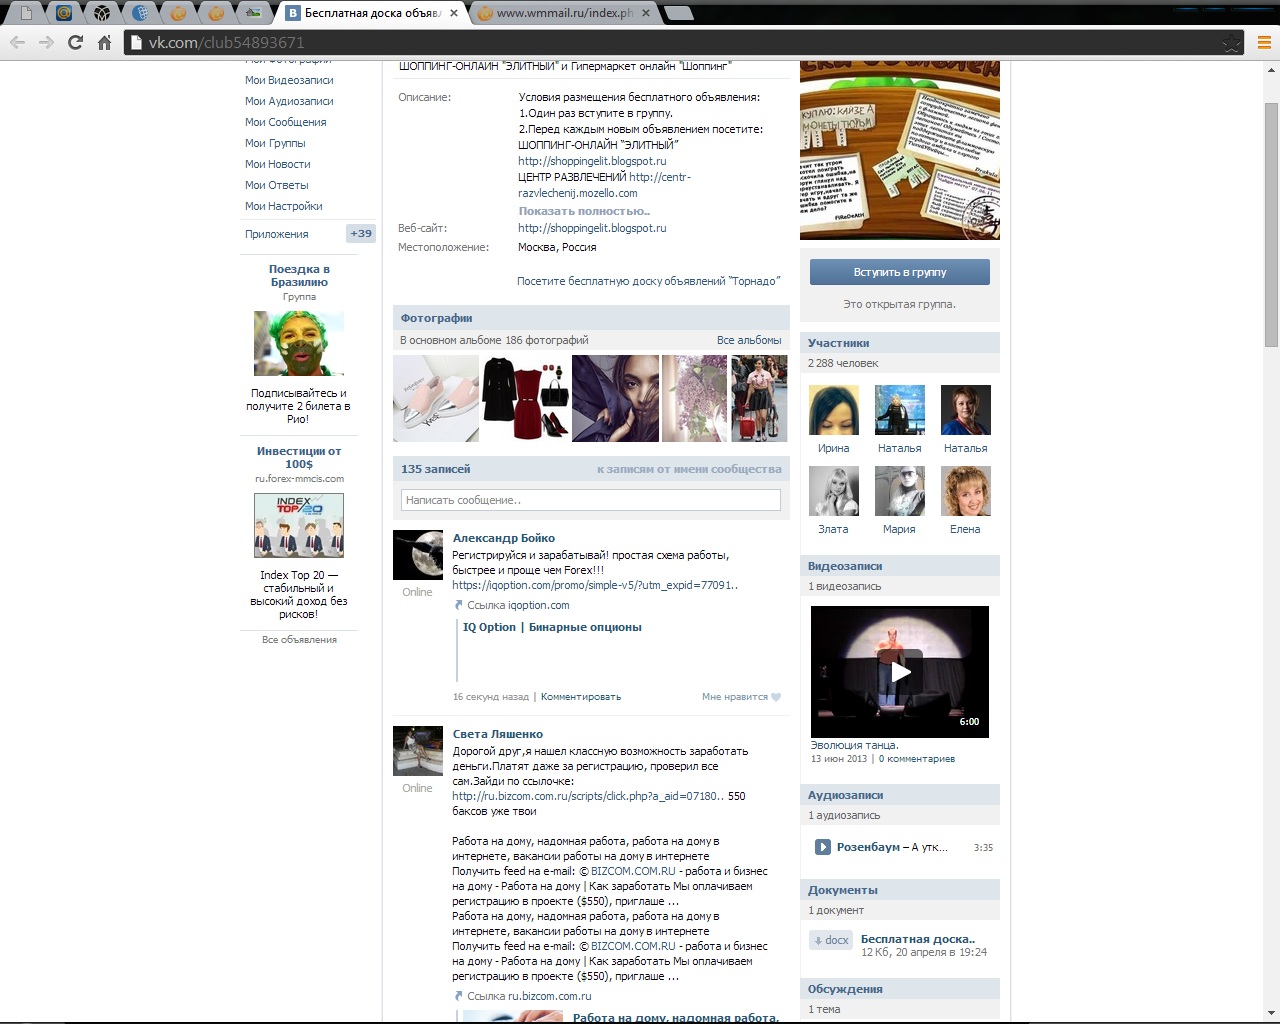Viewport: 1280px width, 1024px height.
Task: Click Александр Бойко's moon avatar
Action: coord(418,555)
